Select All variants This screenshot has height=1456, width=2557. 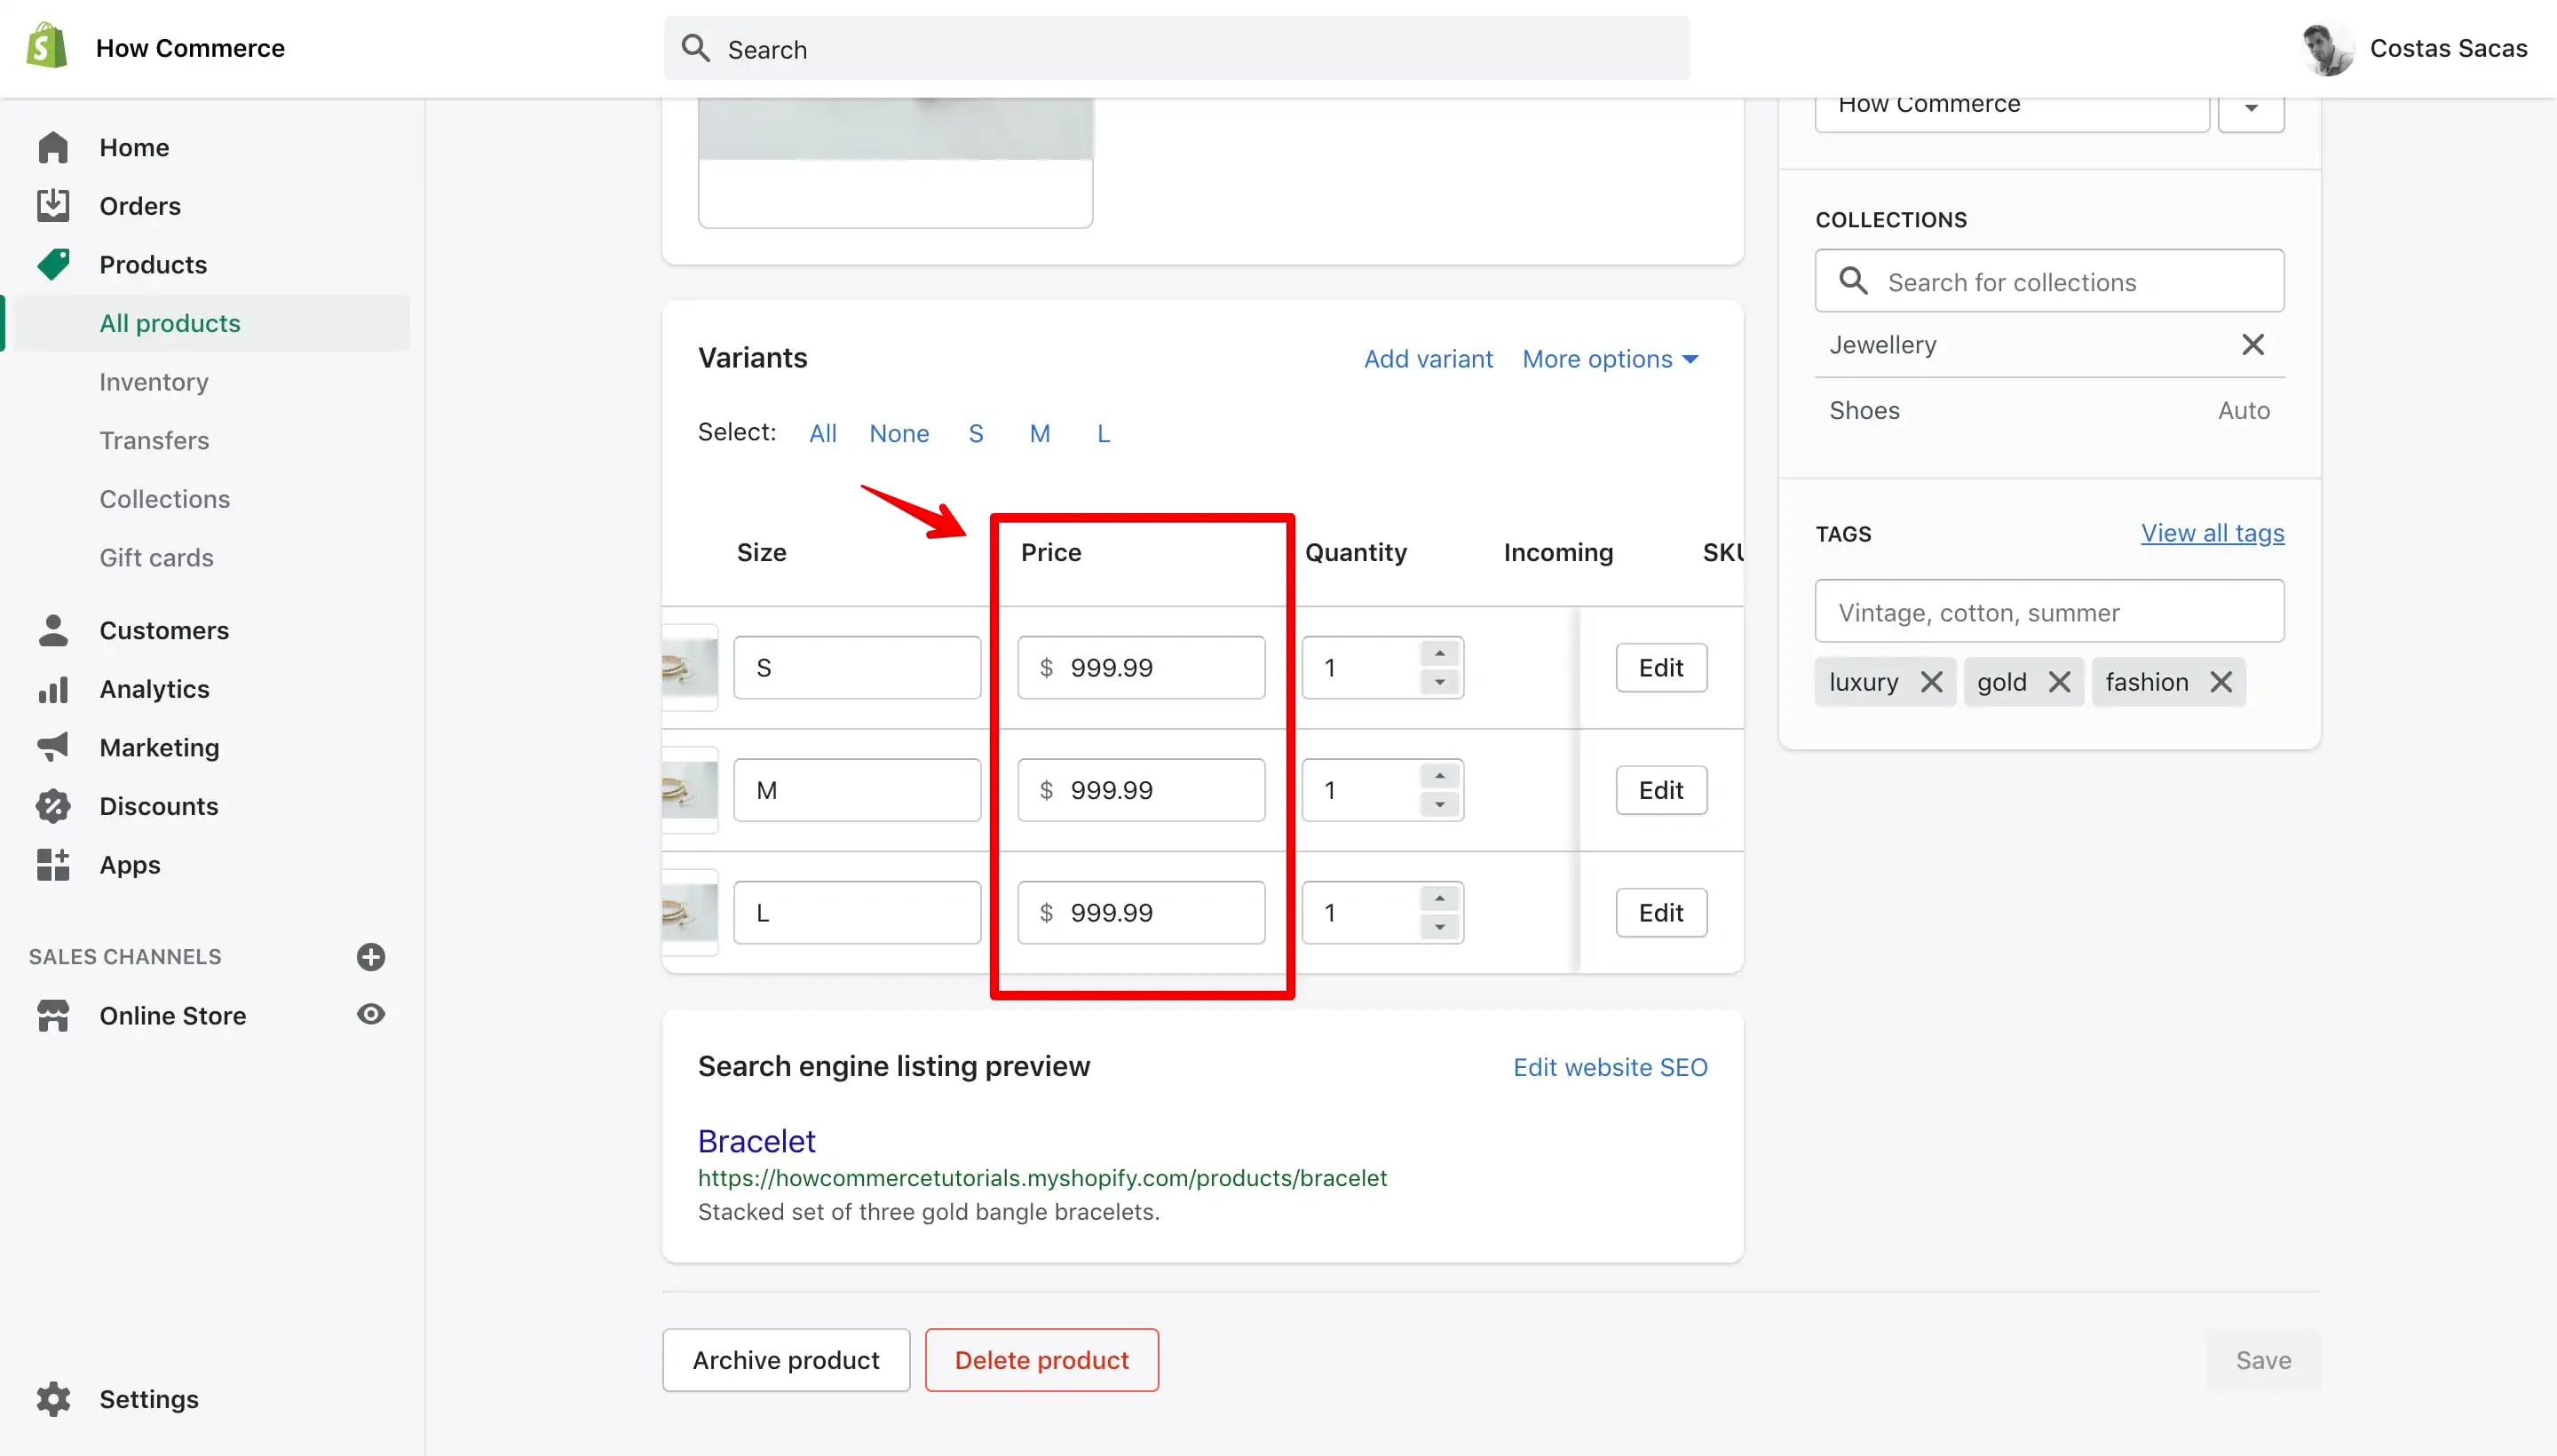tap(822, 433)
